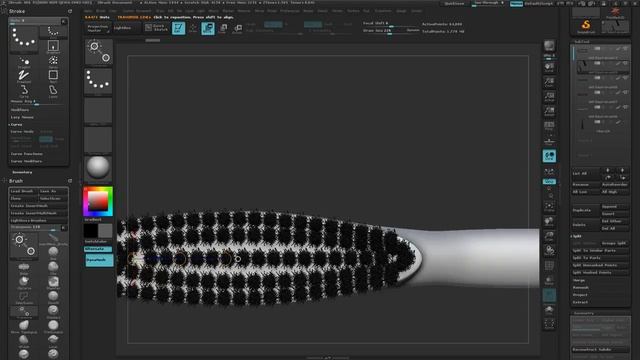Viewport: 640px width, 360px height.
Task: Expand the Merge section
Action: 579,280
